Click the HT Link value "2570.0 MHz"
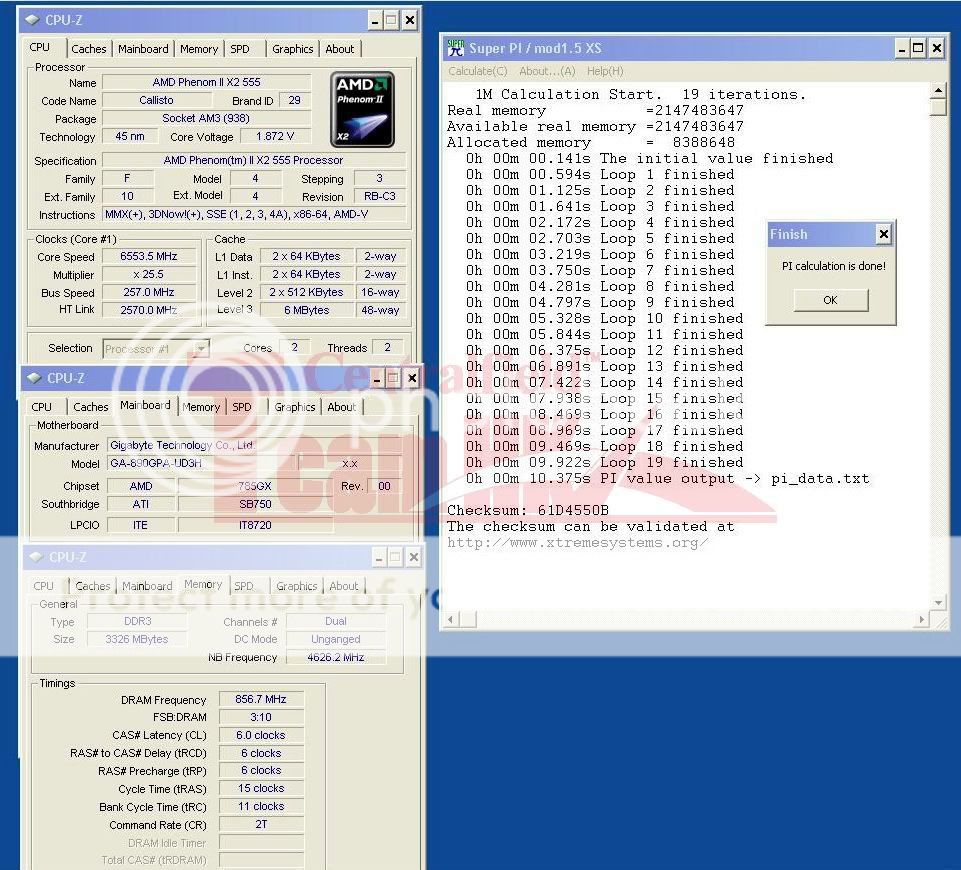Viewport: 961px width, 870px height. point(149,310)
